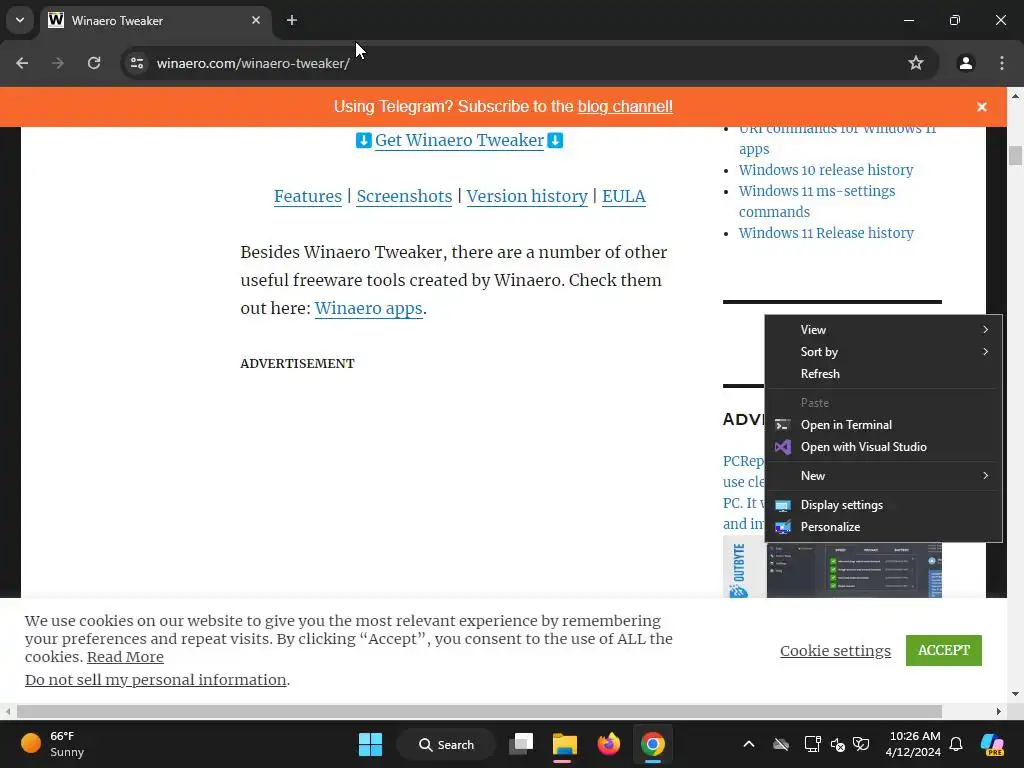Click Do not sell my personal information
The width and height of the screenshot is (1024, 768).
click(x=155, y=680)
